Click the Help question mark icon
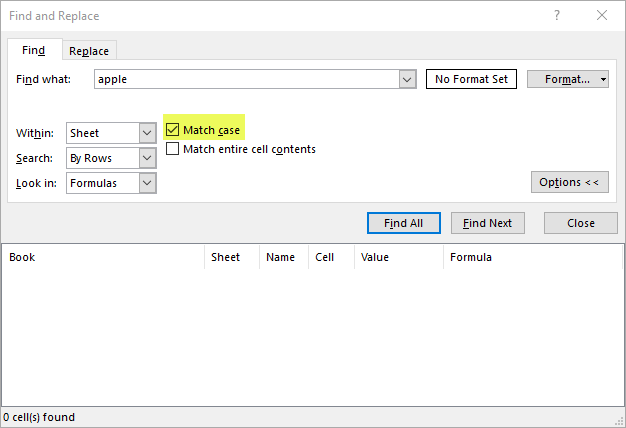The image size is (626, 428). pos(556,16)
